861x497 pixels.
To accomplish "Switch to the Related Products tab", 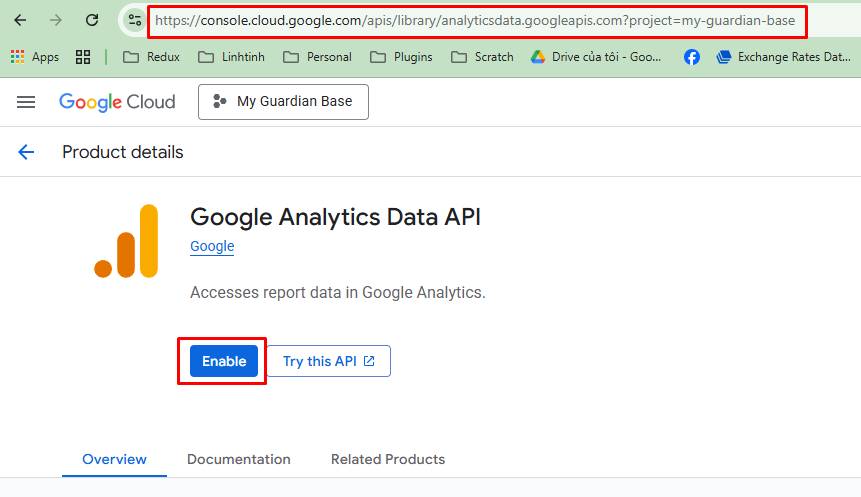I will 388,459.
